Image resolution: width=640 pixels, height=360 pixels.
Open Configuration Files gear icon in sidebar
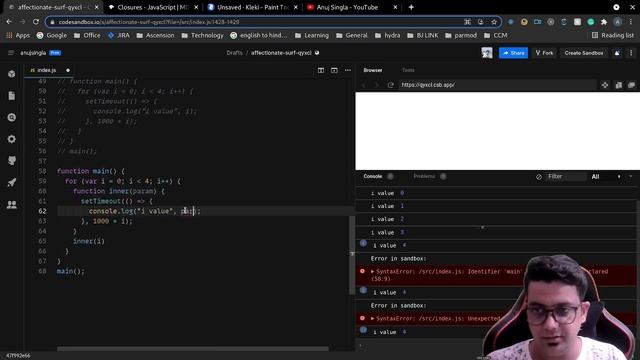point(11,139)
